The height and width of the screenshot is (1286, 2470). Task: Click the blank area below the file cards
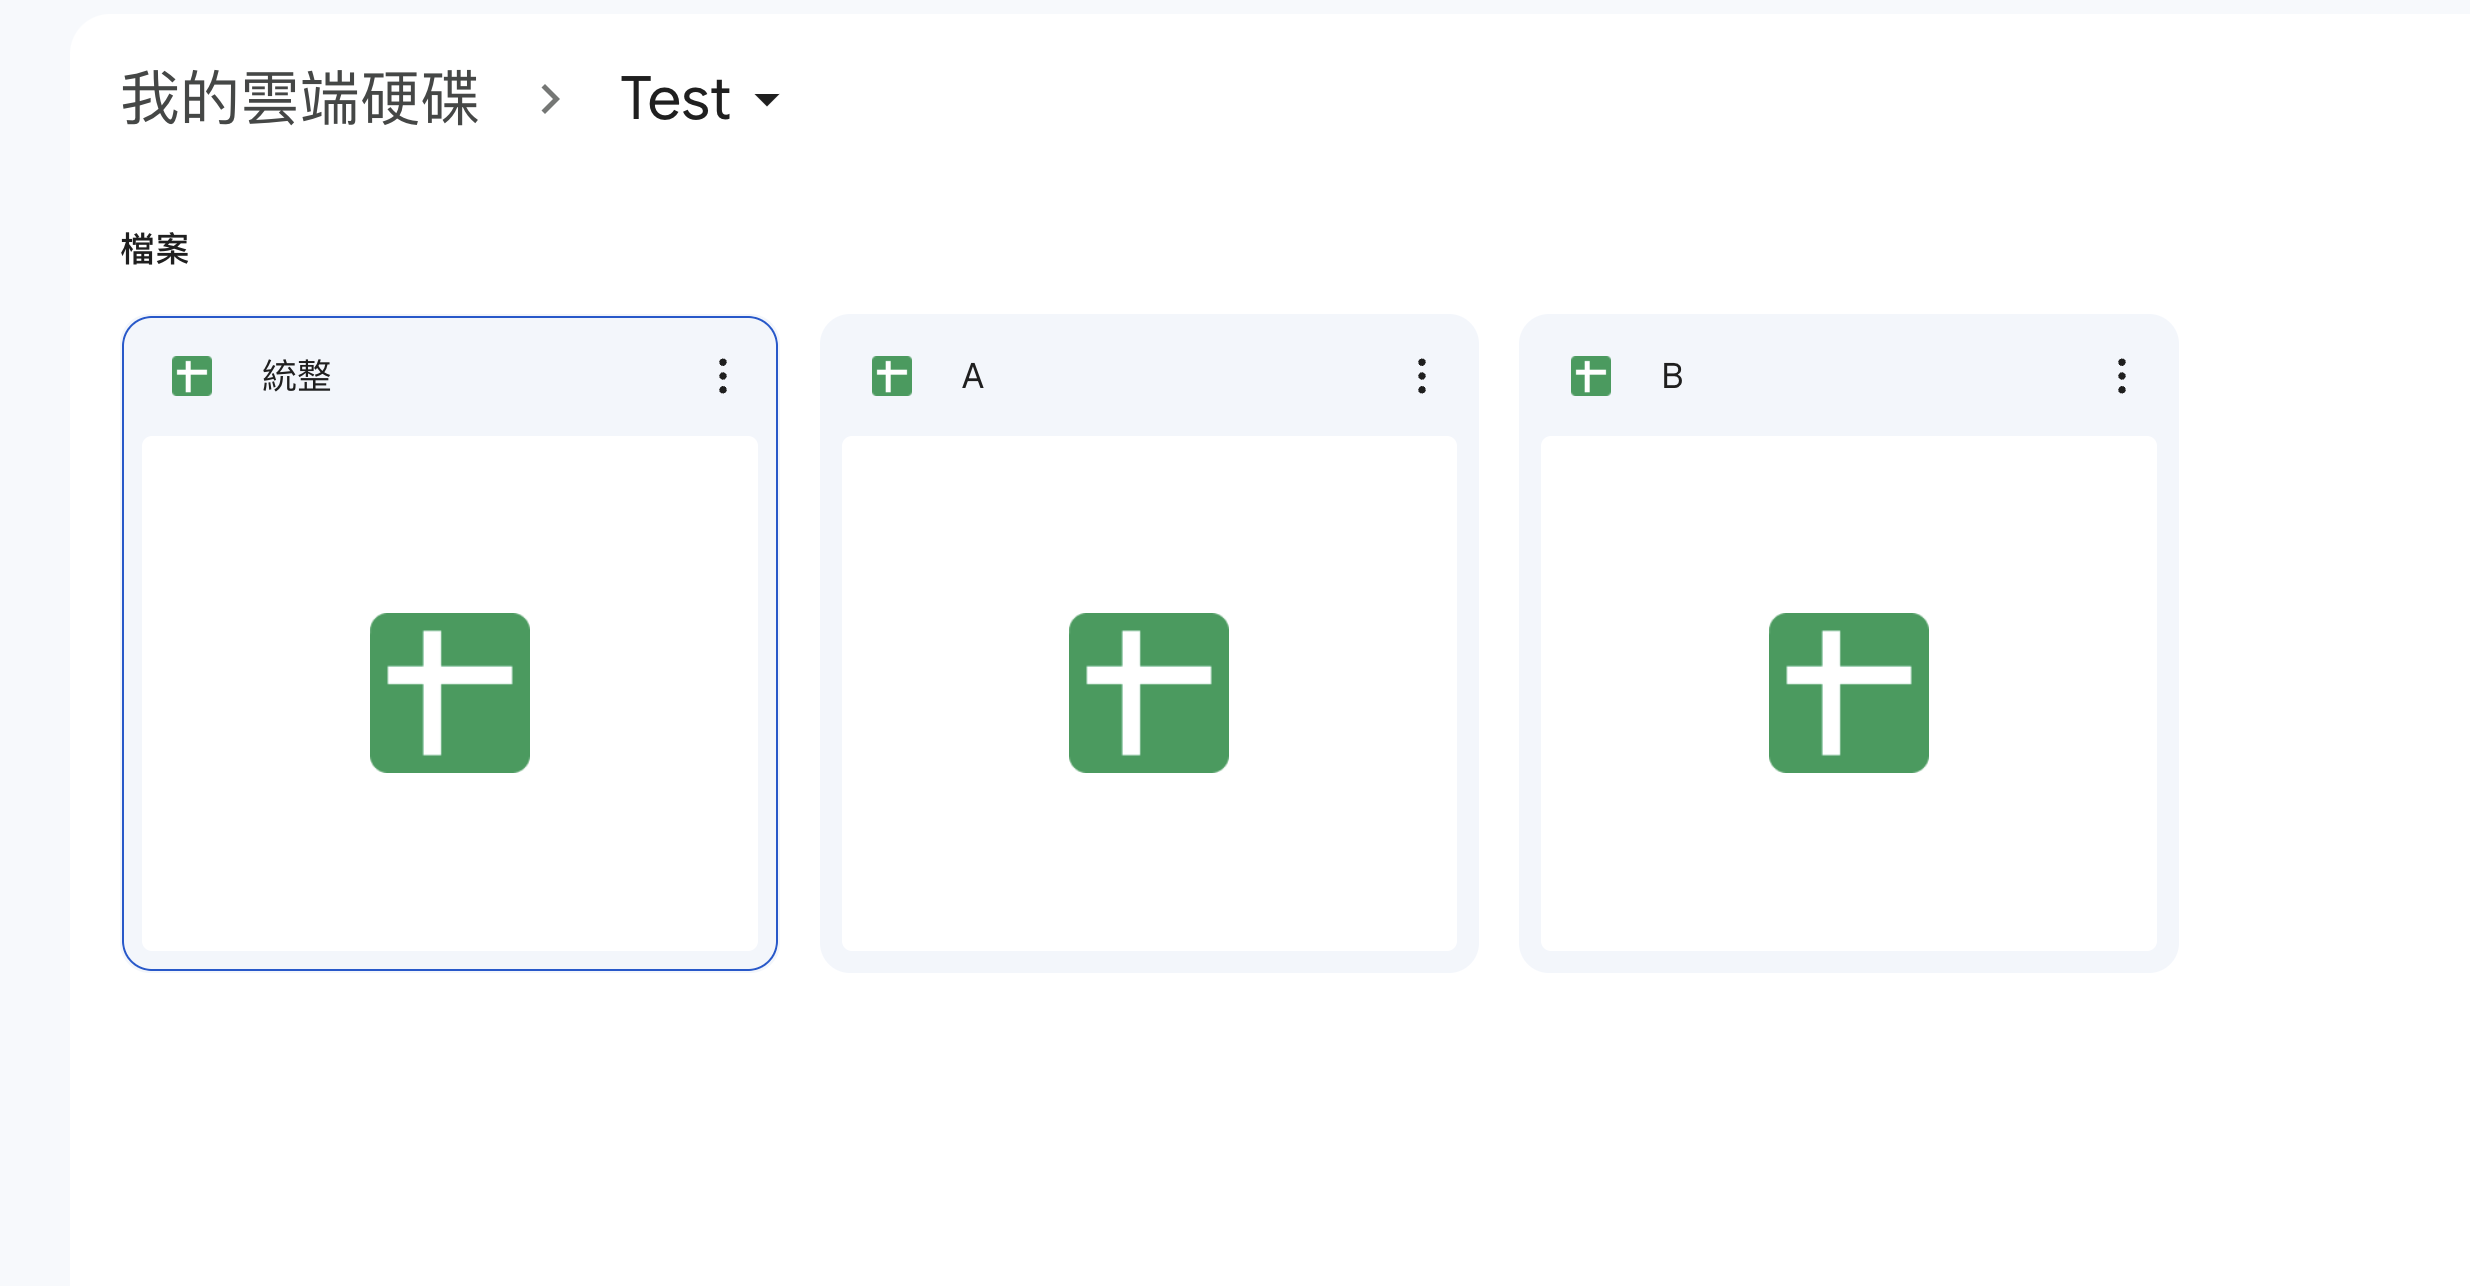click(x=1200, y=1130)
